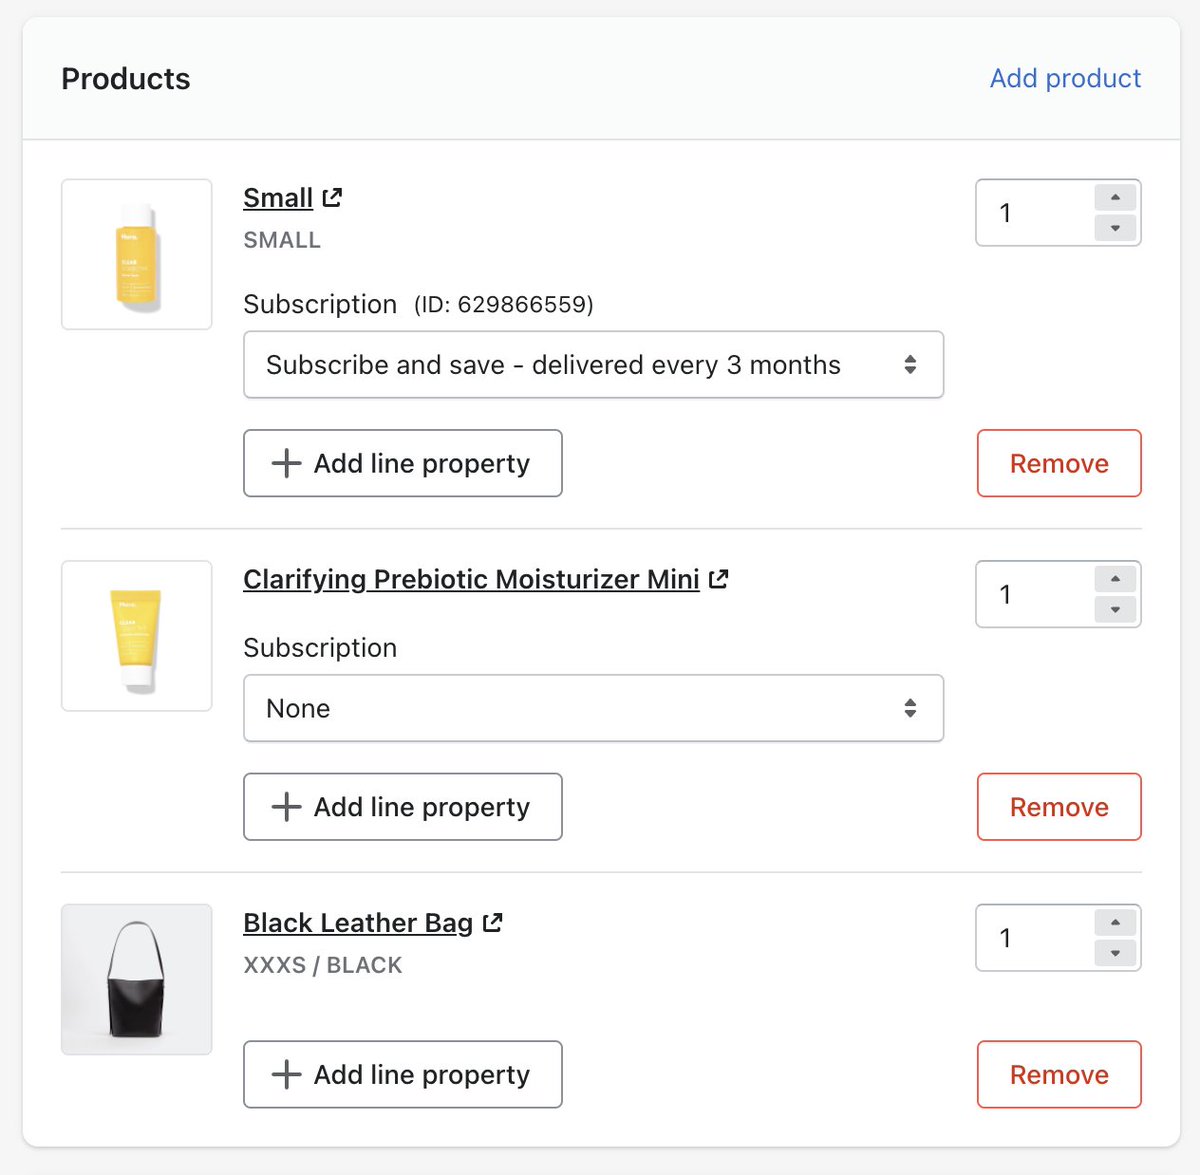Expand the subscription dropdown showing None
This screenshot has height=1175, width=1200.
pos(593,708)
